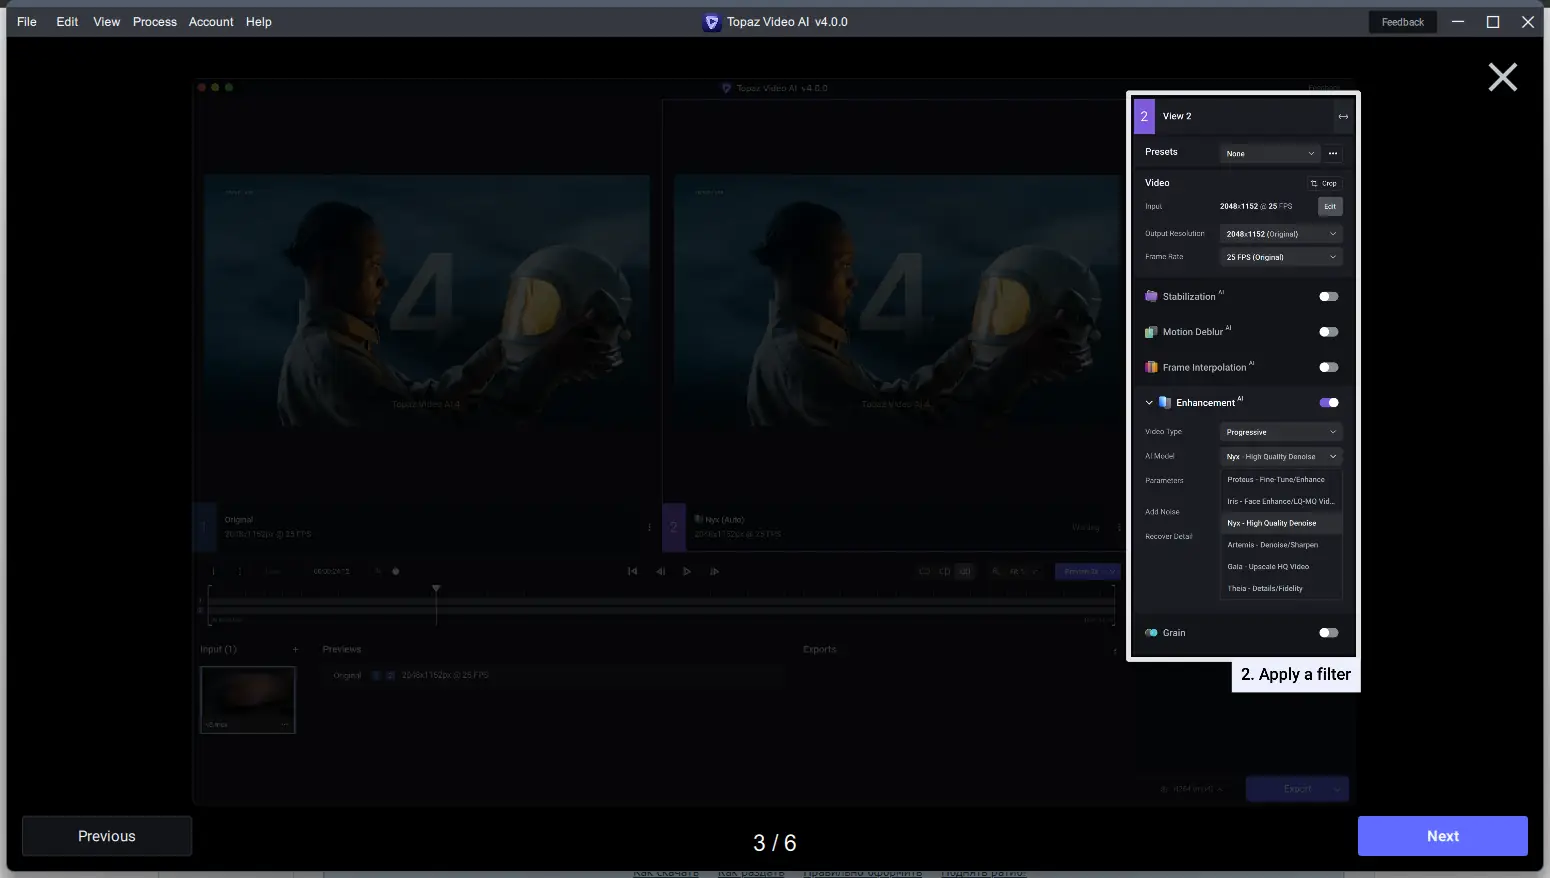Click the Stabilization filter icon

[1151, 296]
